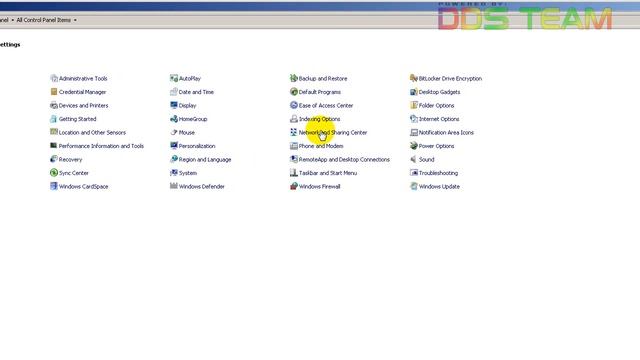Select the All Control Panel Items breadcrumb
Image resolution: width=640 pixels, height=360 pixels.
point(44,20)
